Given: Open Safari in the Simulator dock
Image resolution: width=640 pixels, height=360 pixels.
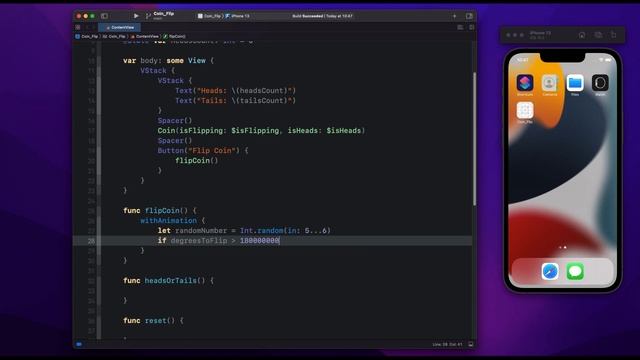Looking at the screenshot, I should 550,271.
